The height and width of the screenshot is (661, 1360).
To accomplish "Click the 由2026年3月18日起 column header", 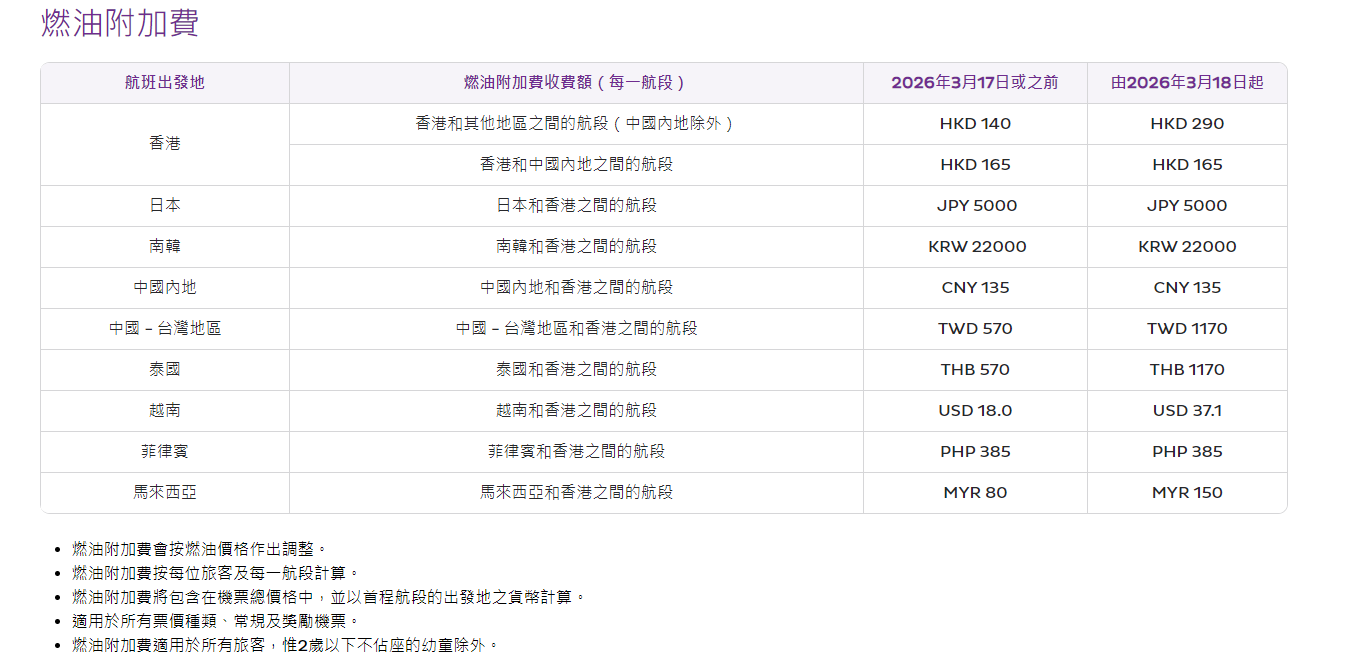I will click(1187, 83).
